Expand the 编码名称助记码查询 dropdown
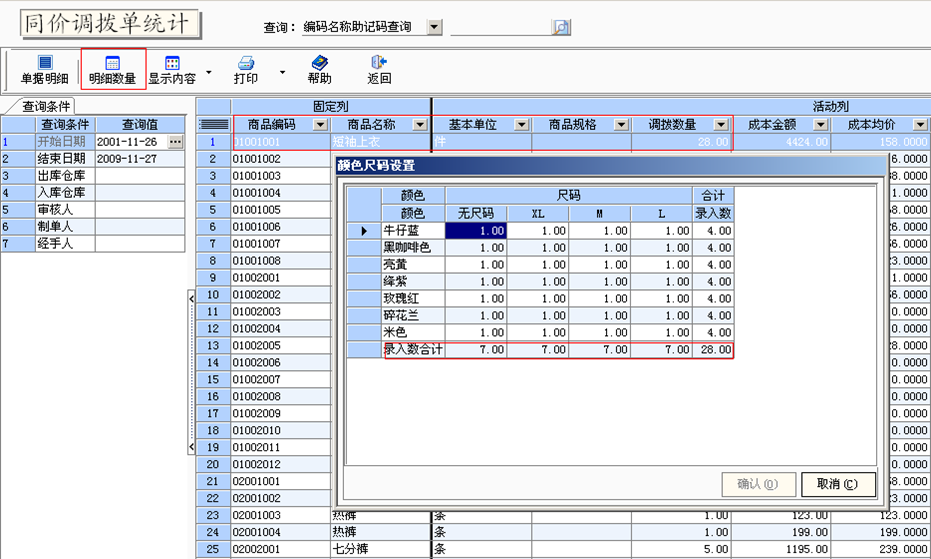This screenshot has width=931, height=559. click(434, 27)
